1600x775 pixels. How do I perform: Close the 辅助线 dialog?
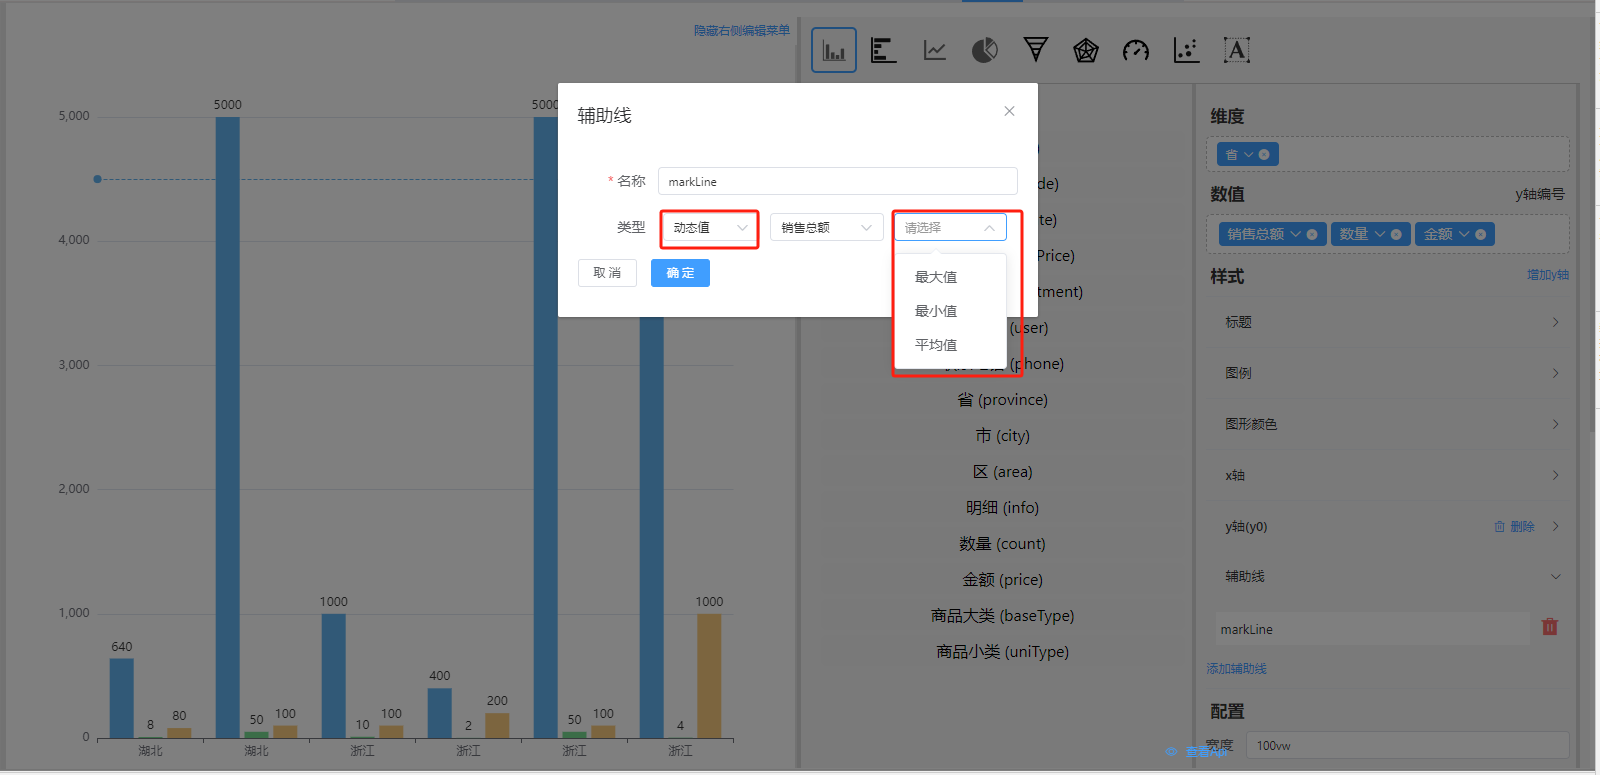pos(1009,111)
